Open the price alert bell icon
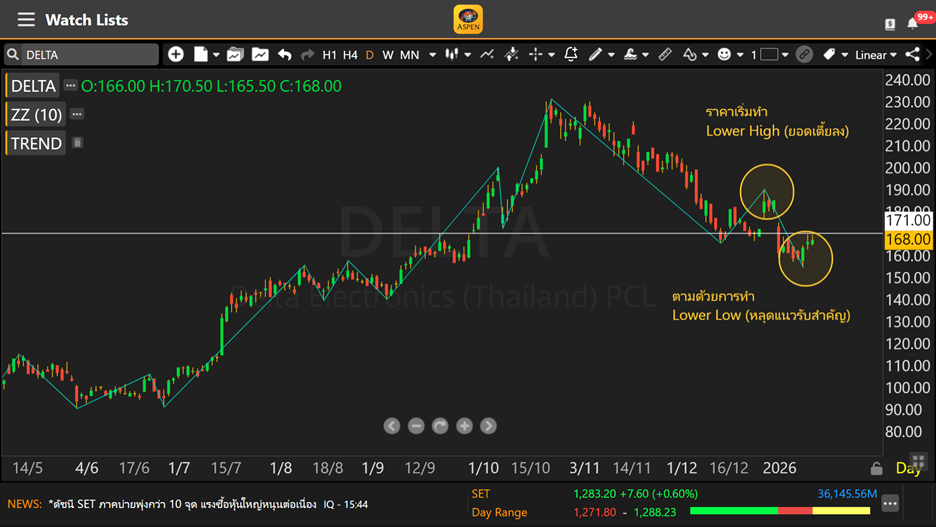 (571, 55)
